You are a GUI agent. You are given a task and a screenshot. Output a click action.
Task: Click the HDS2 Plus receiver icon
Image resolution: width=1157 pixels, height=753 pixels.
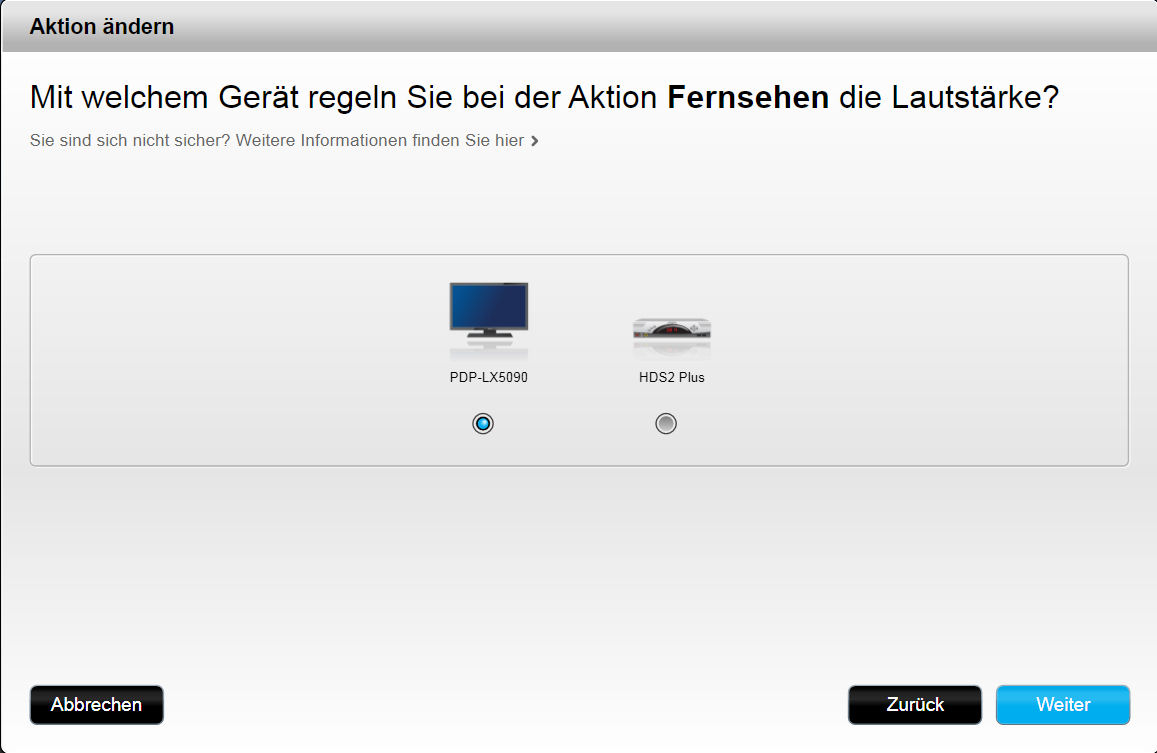click(671, 331)
